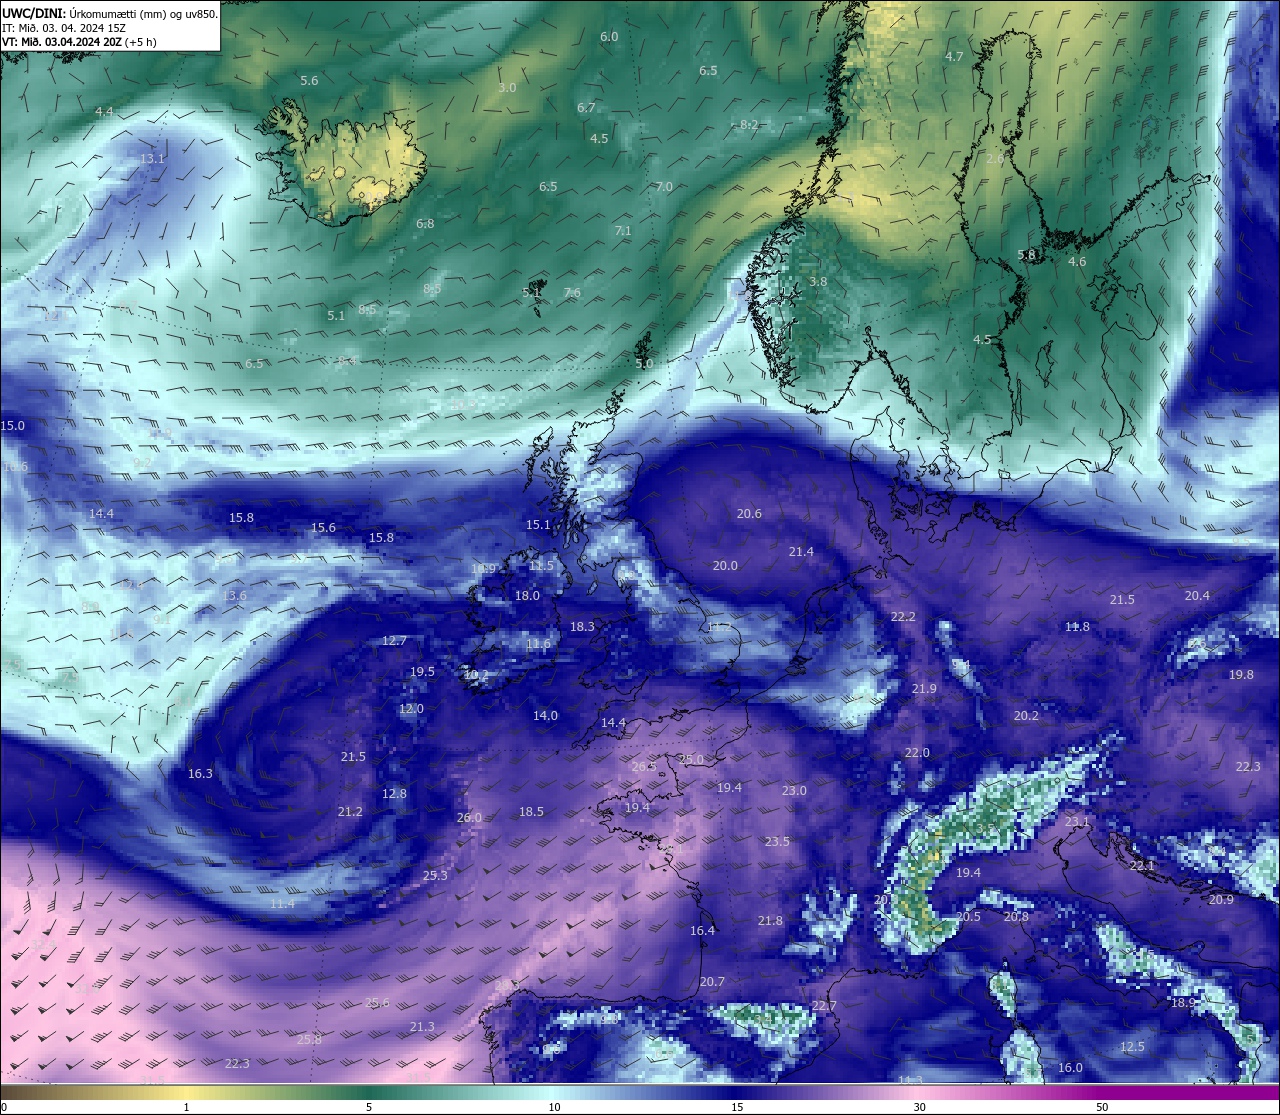Viewport: 1280px width, 1115px height.
Task: Click the title 'UWC/DINI: Úrkomumætti (mm) og uv850.'
Action: pyautogui.click(x=110, y=13)
